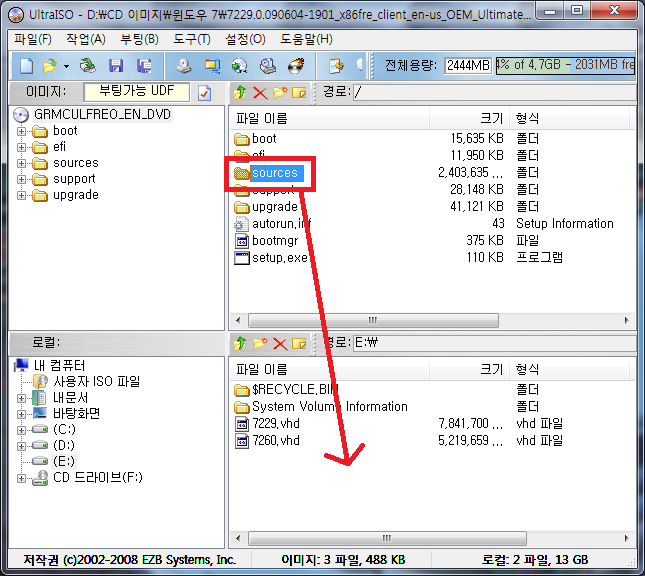Create a new image with the New icon
This screenshot has height=576, width=645.
tap(27, 66)
